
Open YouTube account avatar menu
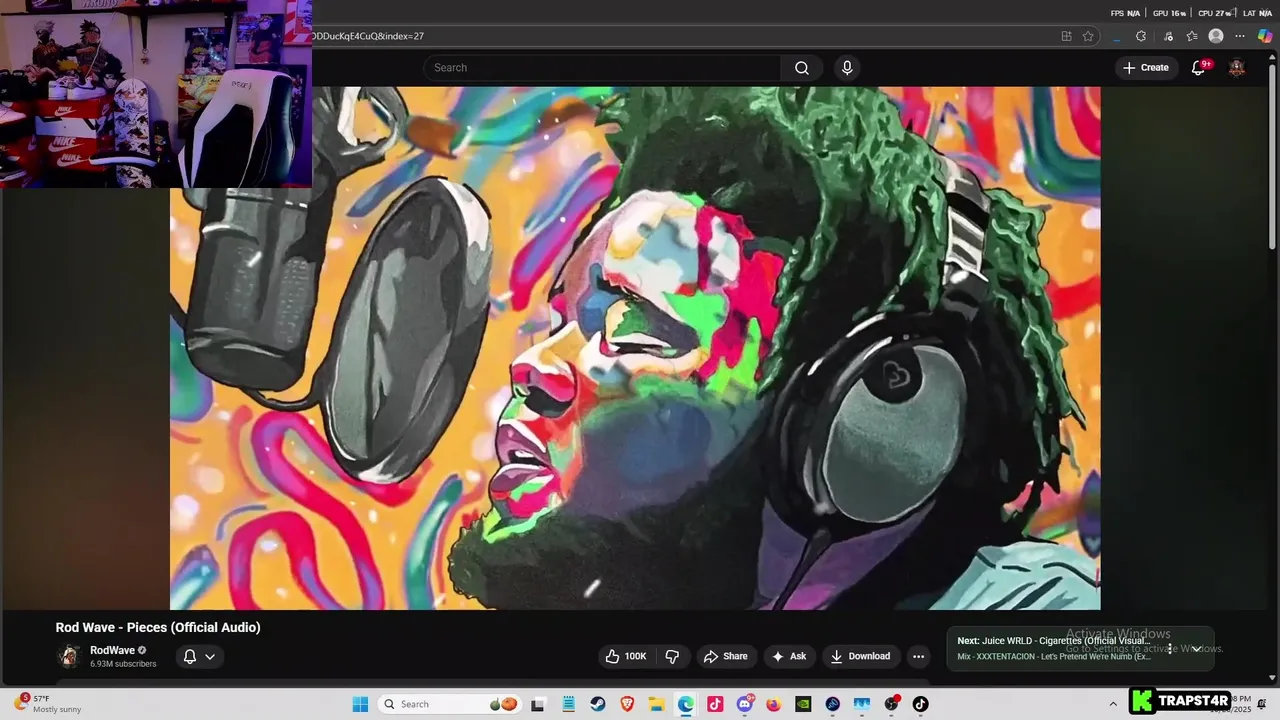coord(1237,68)
